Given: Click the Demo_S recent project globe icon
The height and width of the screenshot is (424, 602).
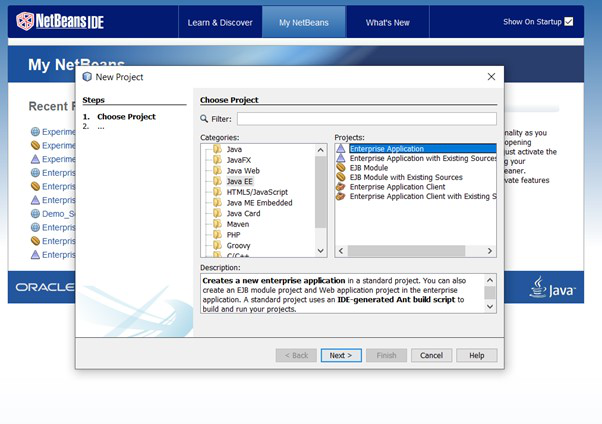Looking at the screenshot, I should point(35,214).
